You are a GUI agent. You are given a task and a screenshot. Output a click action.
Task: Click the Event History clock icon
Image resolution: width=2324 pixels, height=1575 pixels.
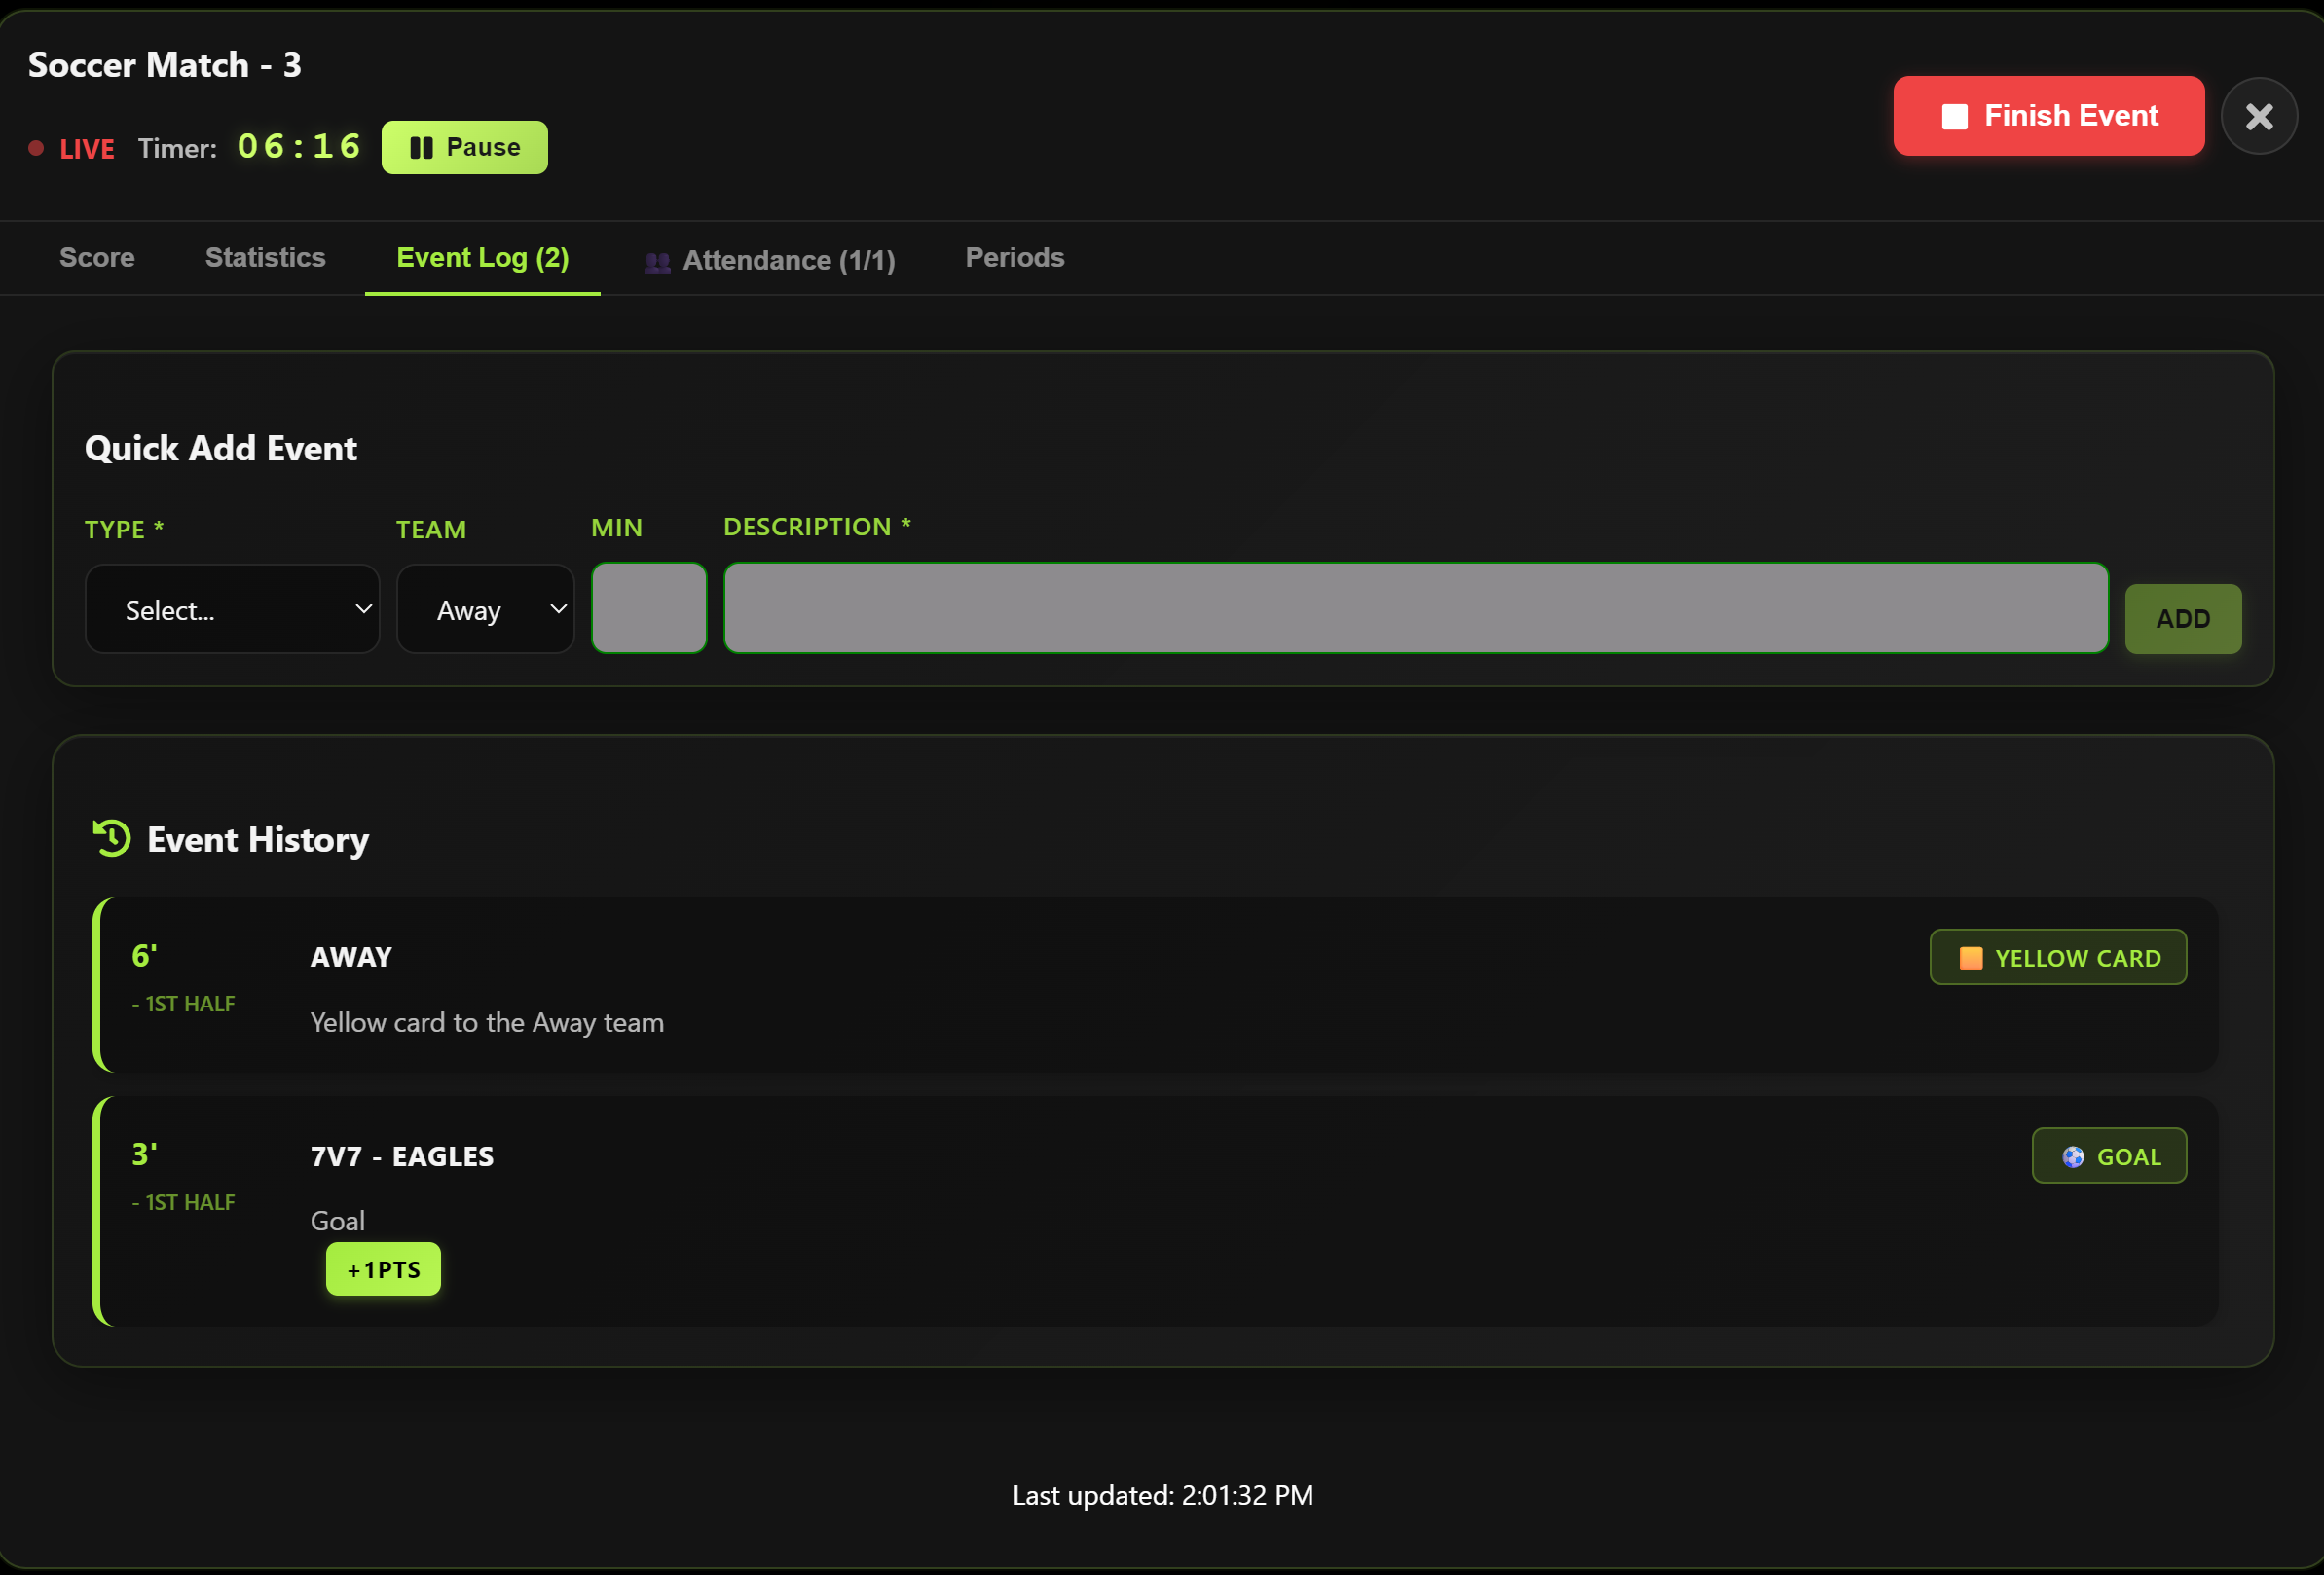[x=112, y=838]
